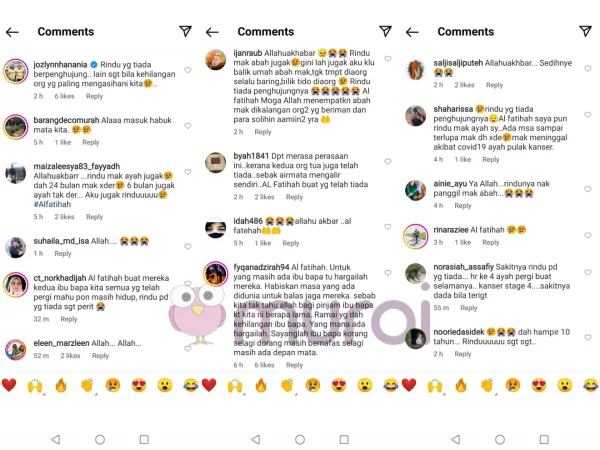The height and width of the screenshot is (450, 600).
Task: Reply to nooriedasidek's comment
Action: (463, 354)
